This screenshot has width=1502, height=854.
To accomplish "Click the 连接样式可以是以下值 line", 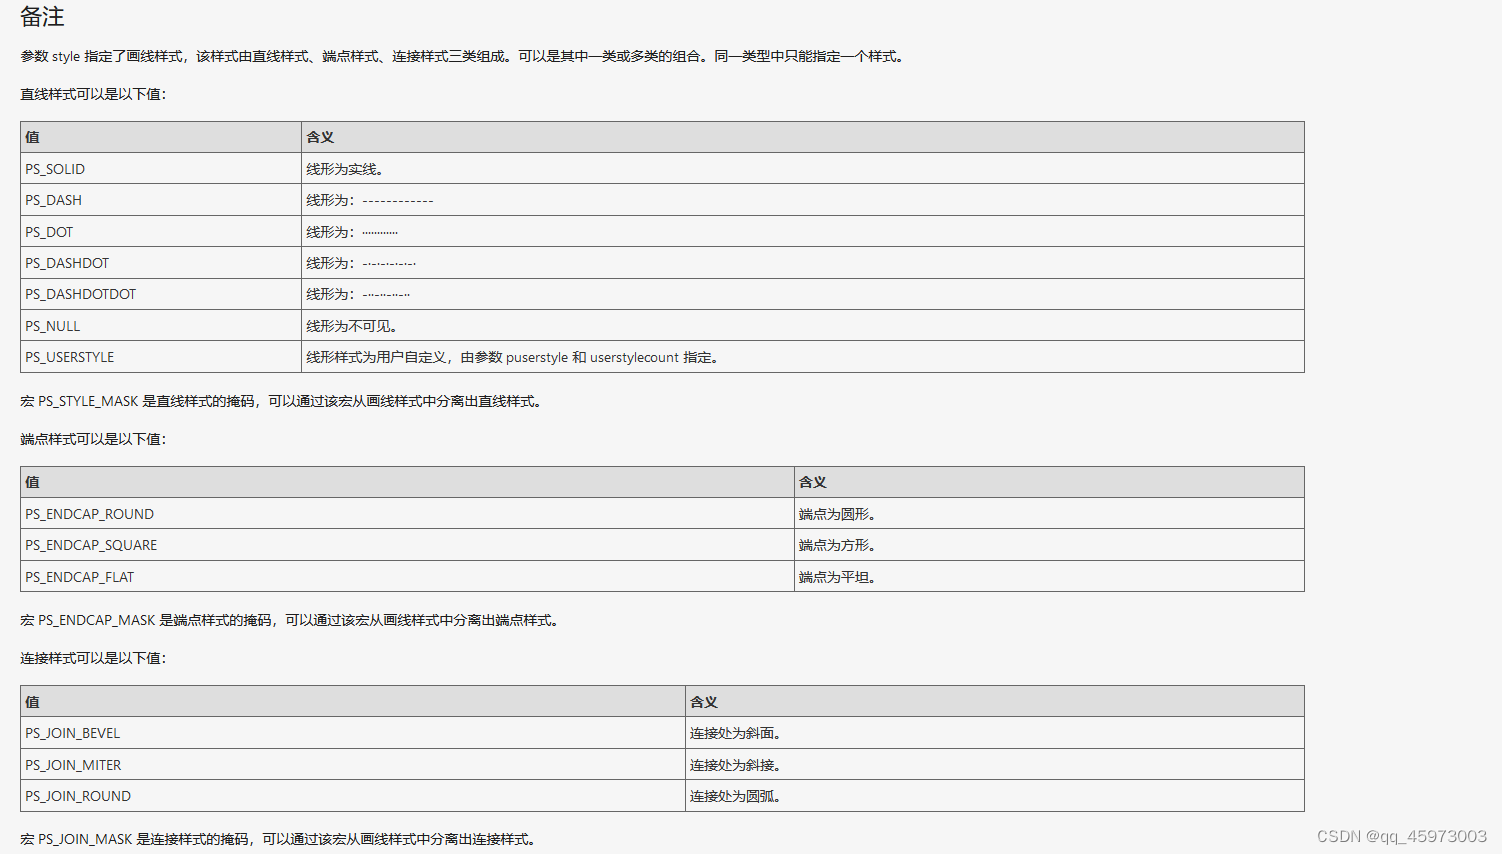I will [x=93, y=658].
